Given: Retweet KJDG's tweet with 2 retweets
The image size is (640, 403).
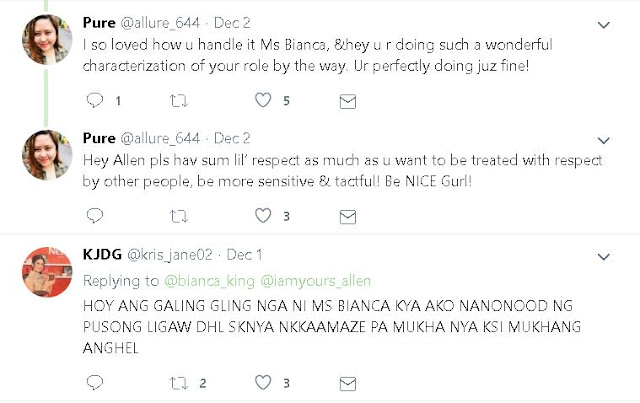Looking at the screenshot, I should (x=179, y=382).
